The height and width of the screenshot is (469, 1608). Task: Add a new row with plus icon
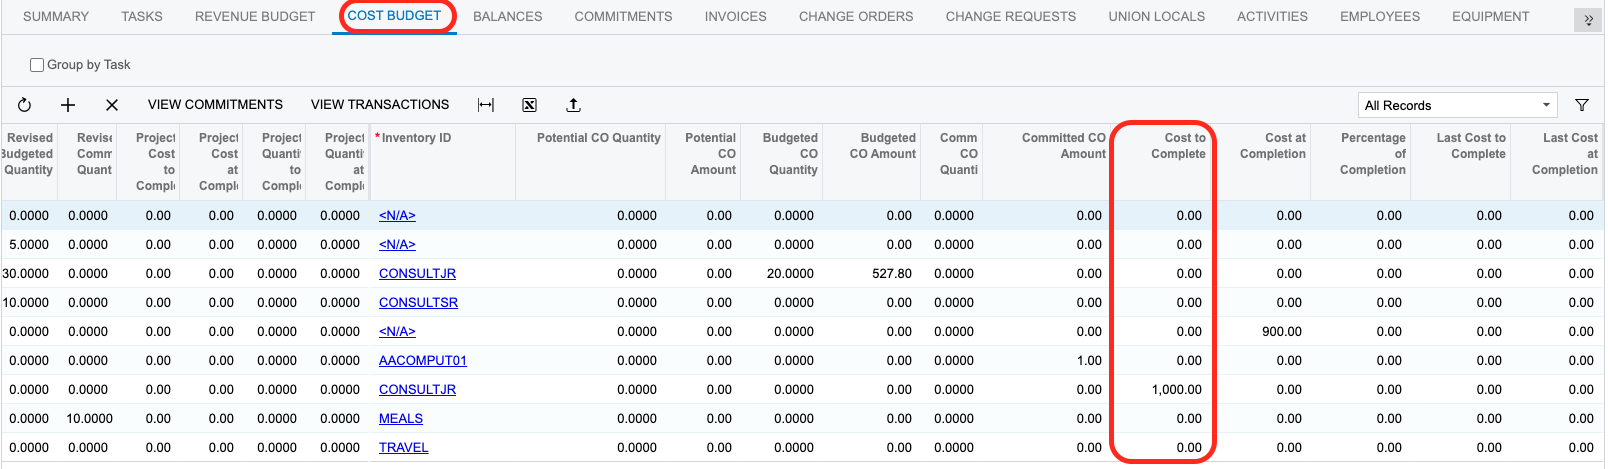(68, 105)
